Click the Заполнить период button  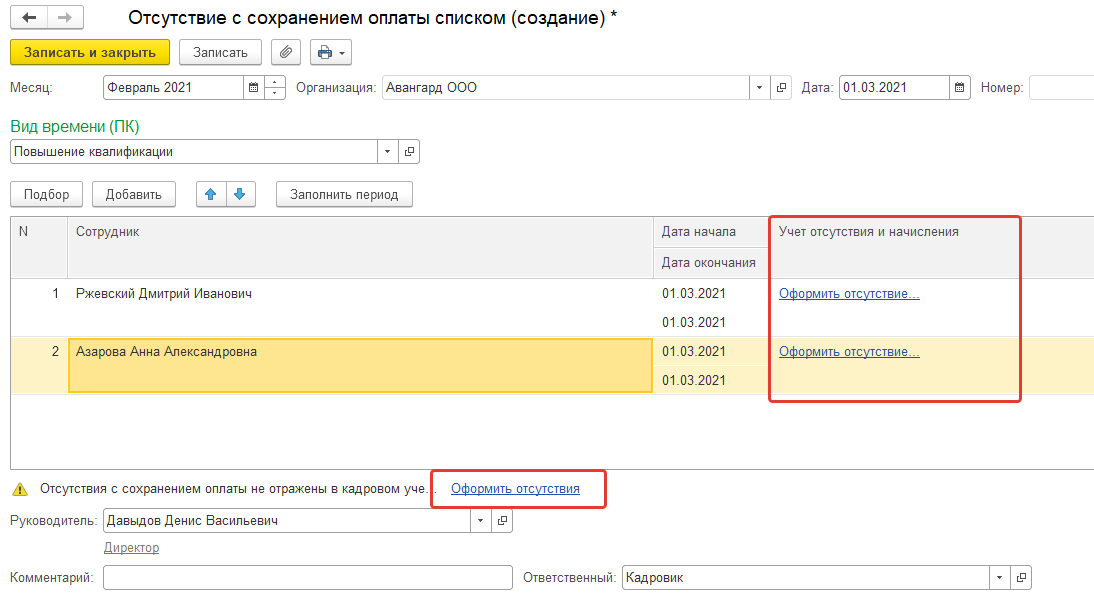point(344,194)
